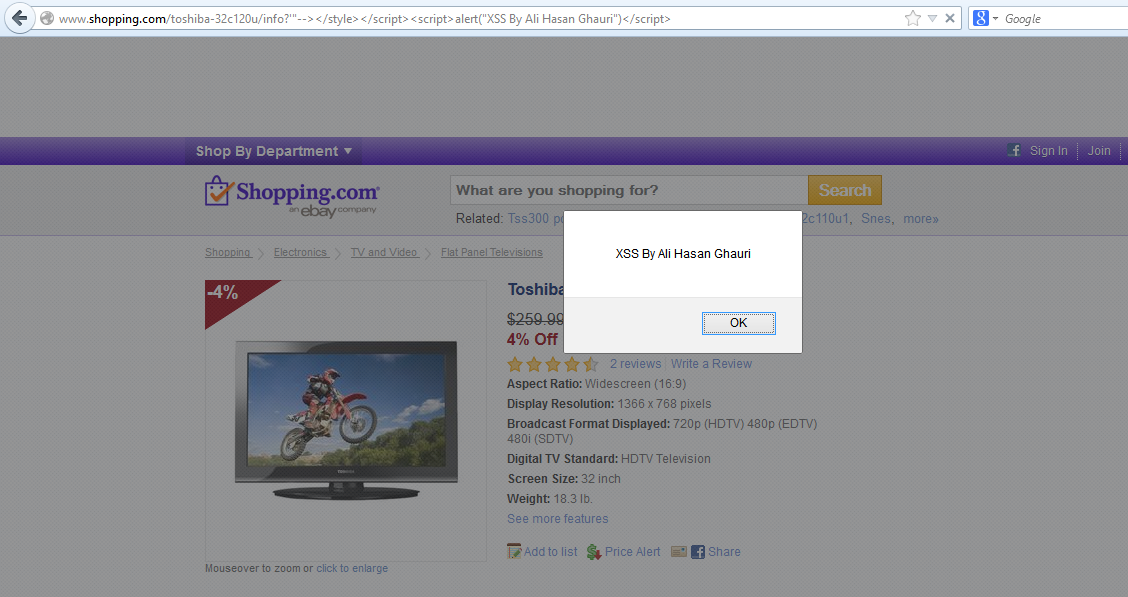Click the Facebook Share icon

click(x=698, y=552)
